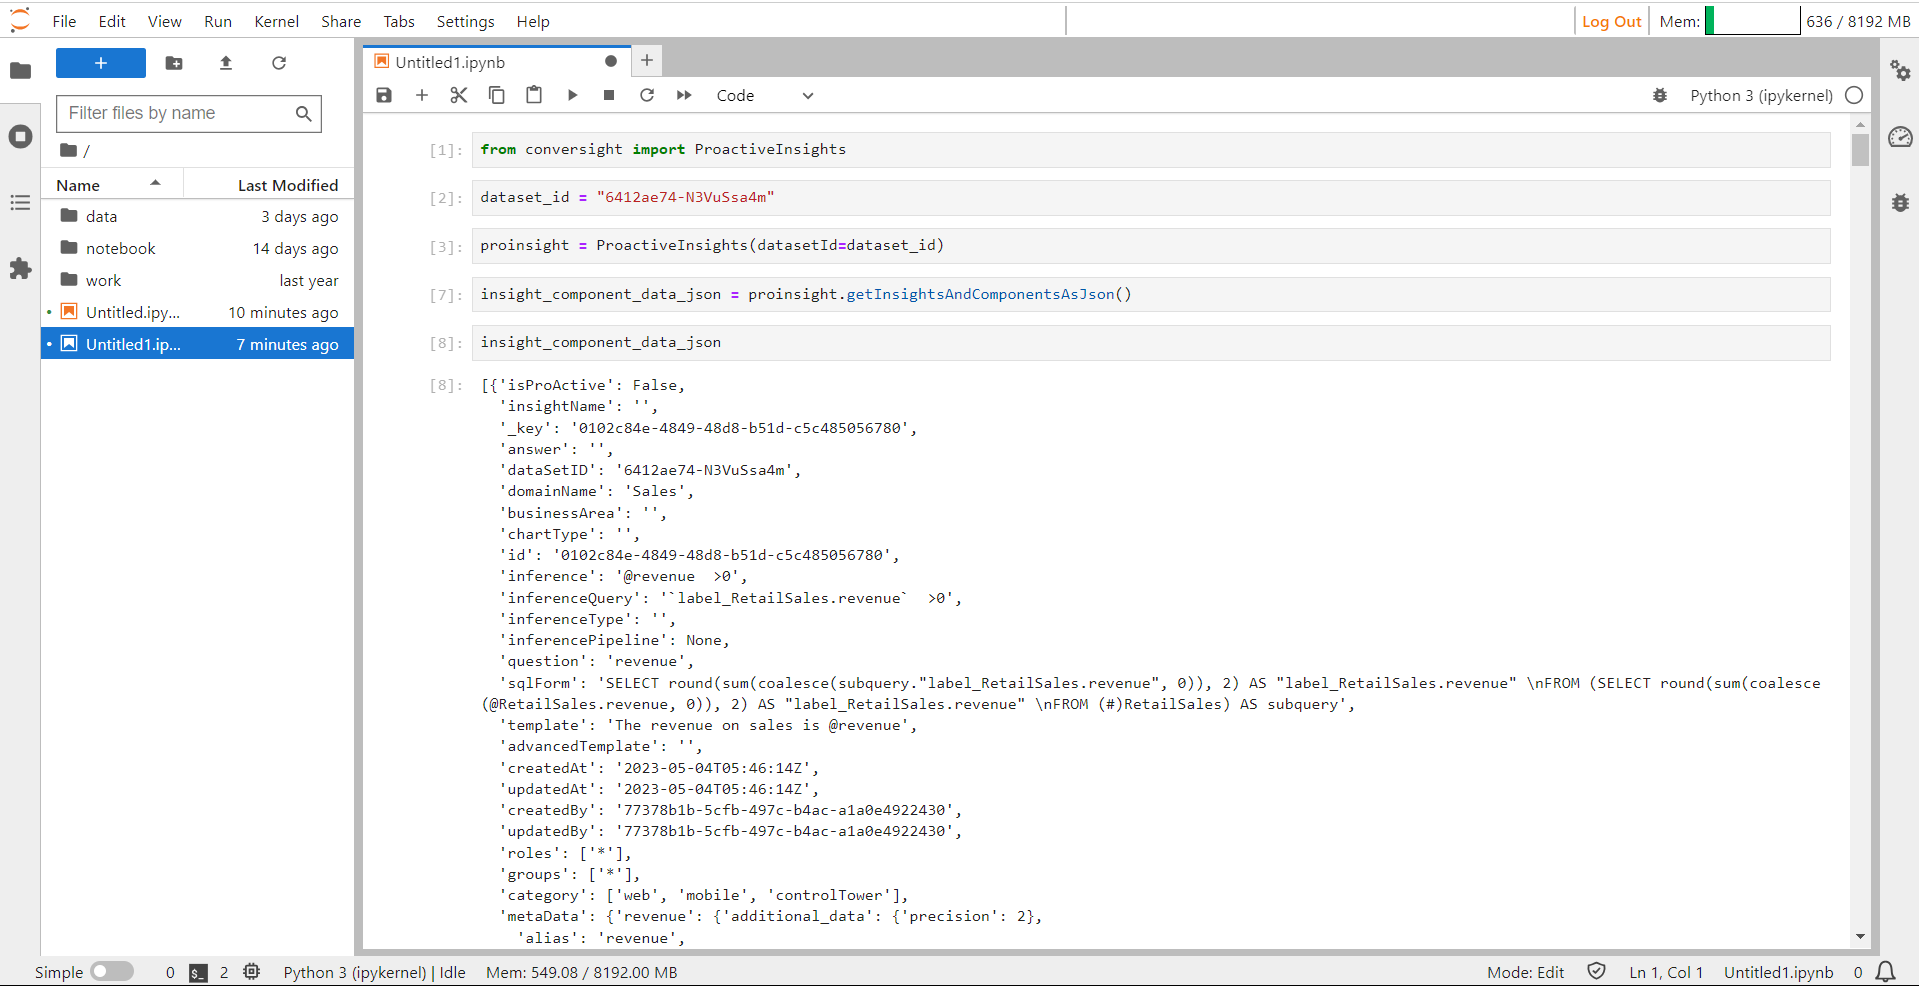Click Python 3 (ipykernel) | Idle status
The image size is (1919, 986).
tap(374, 972)
